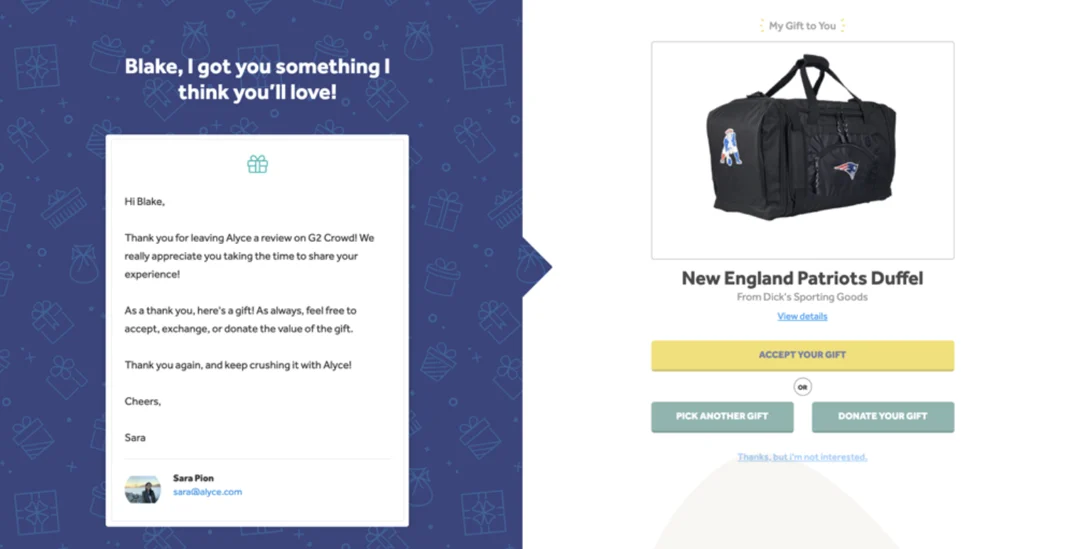This screenshot has width=1068, height=549.
Task: Click the duffel bag product image
Action: coord(802,151)
